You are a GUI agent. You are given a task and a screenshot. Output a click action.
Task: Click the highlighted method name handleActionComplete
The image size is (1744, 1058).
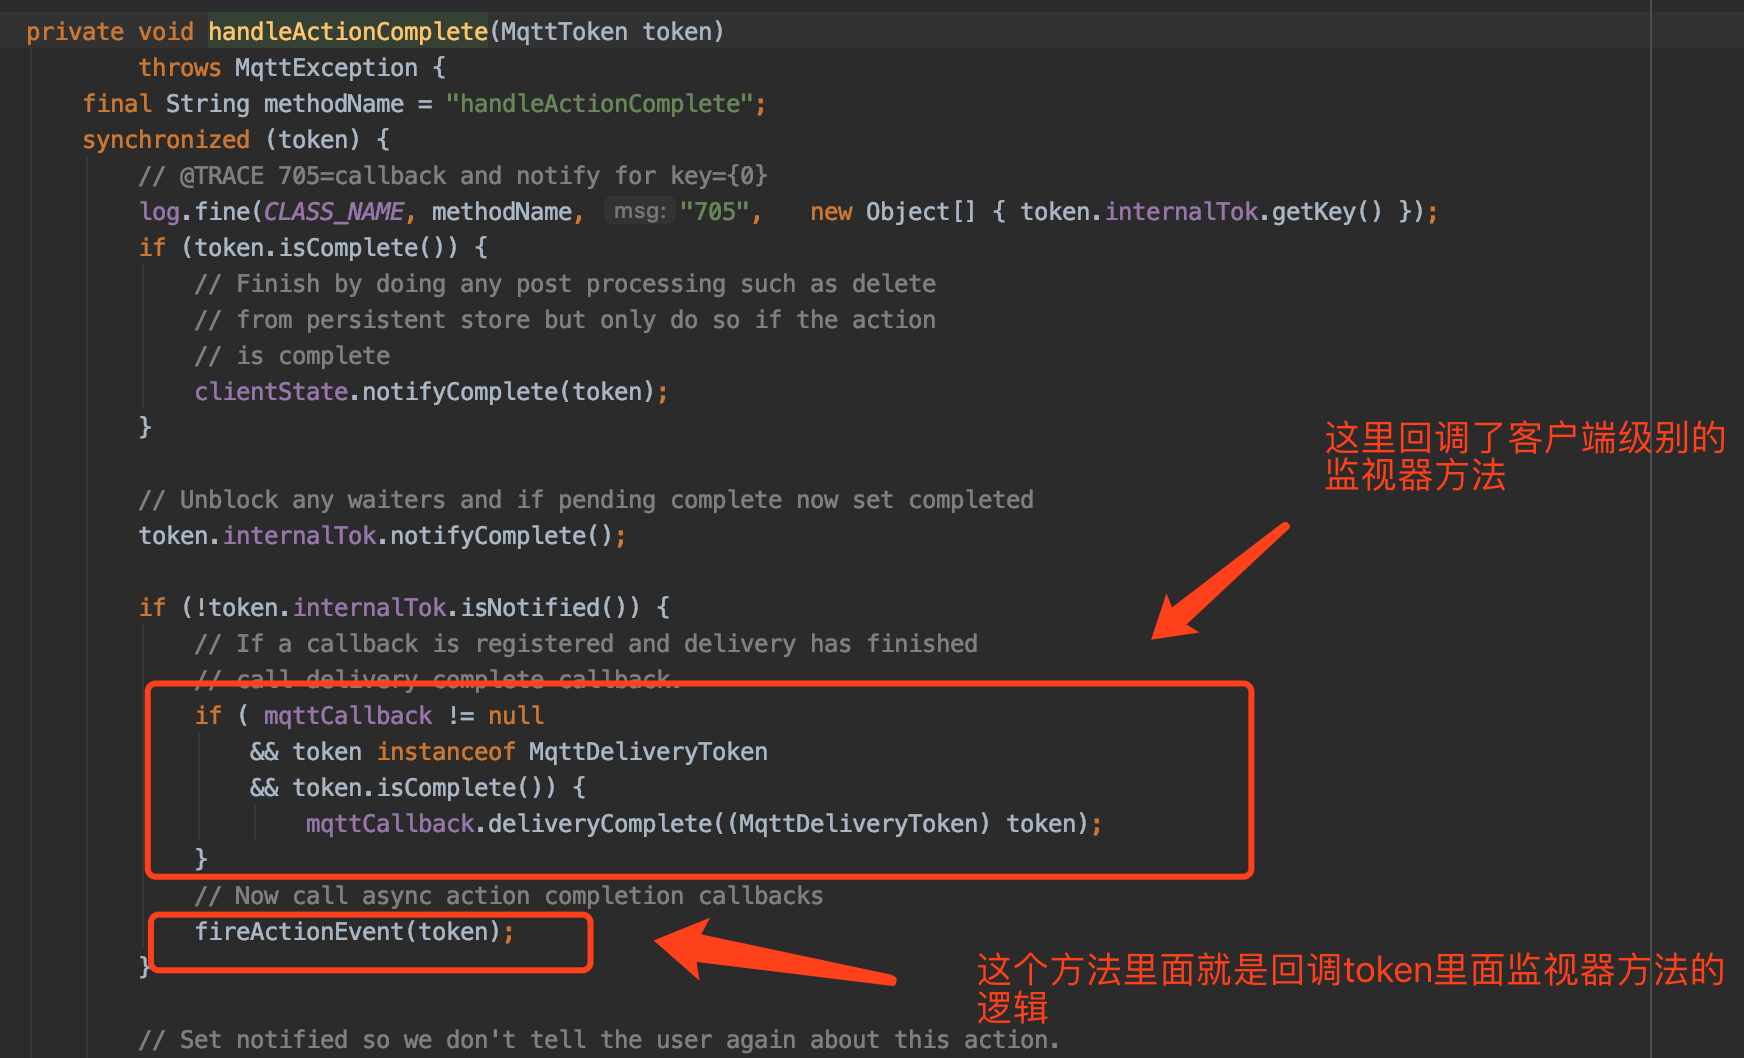(346, 31)
